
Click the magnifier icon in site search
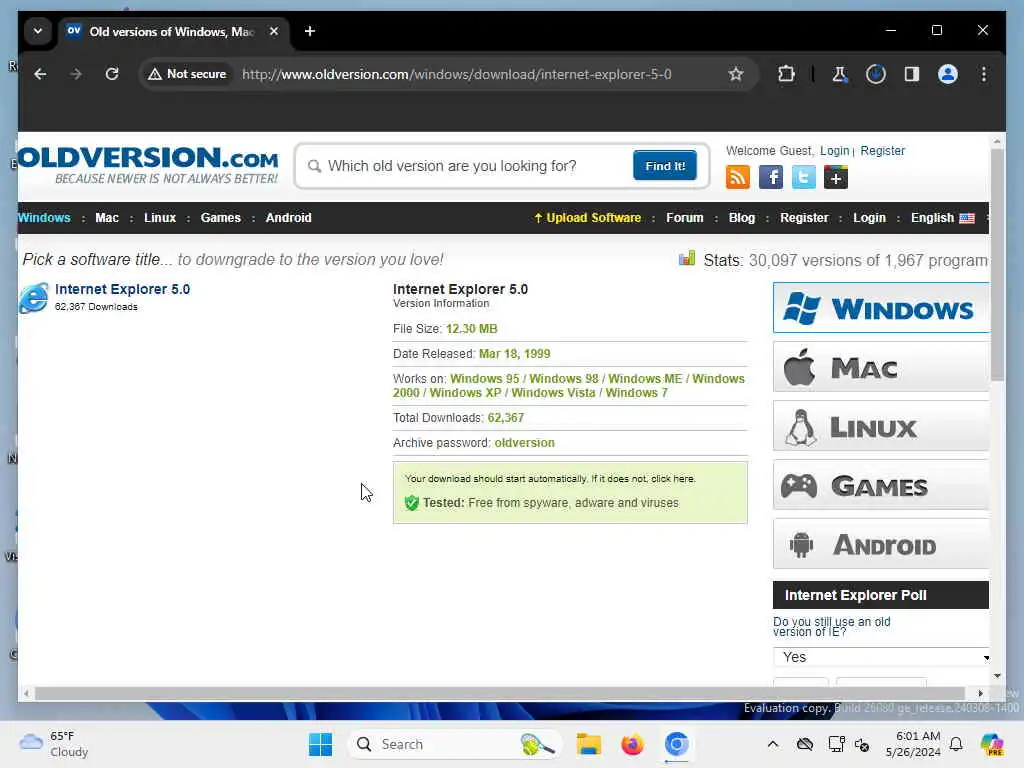click(x=314, y=167)
